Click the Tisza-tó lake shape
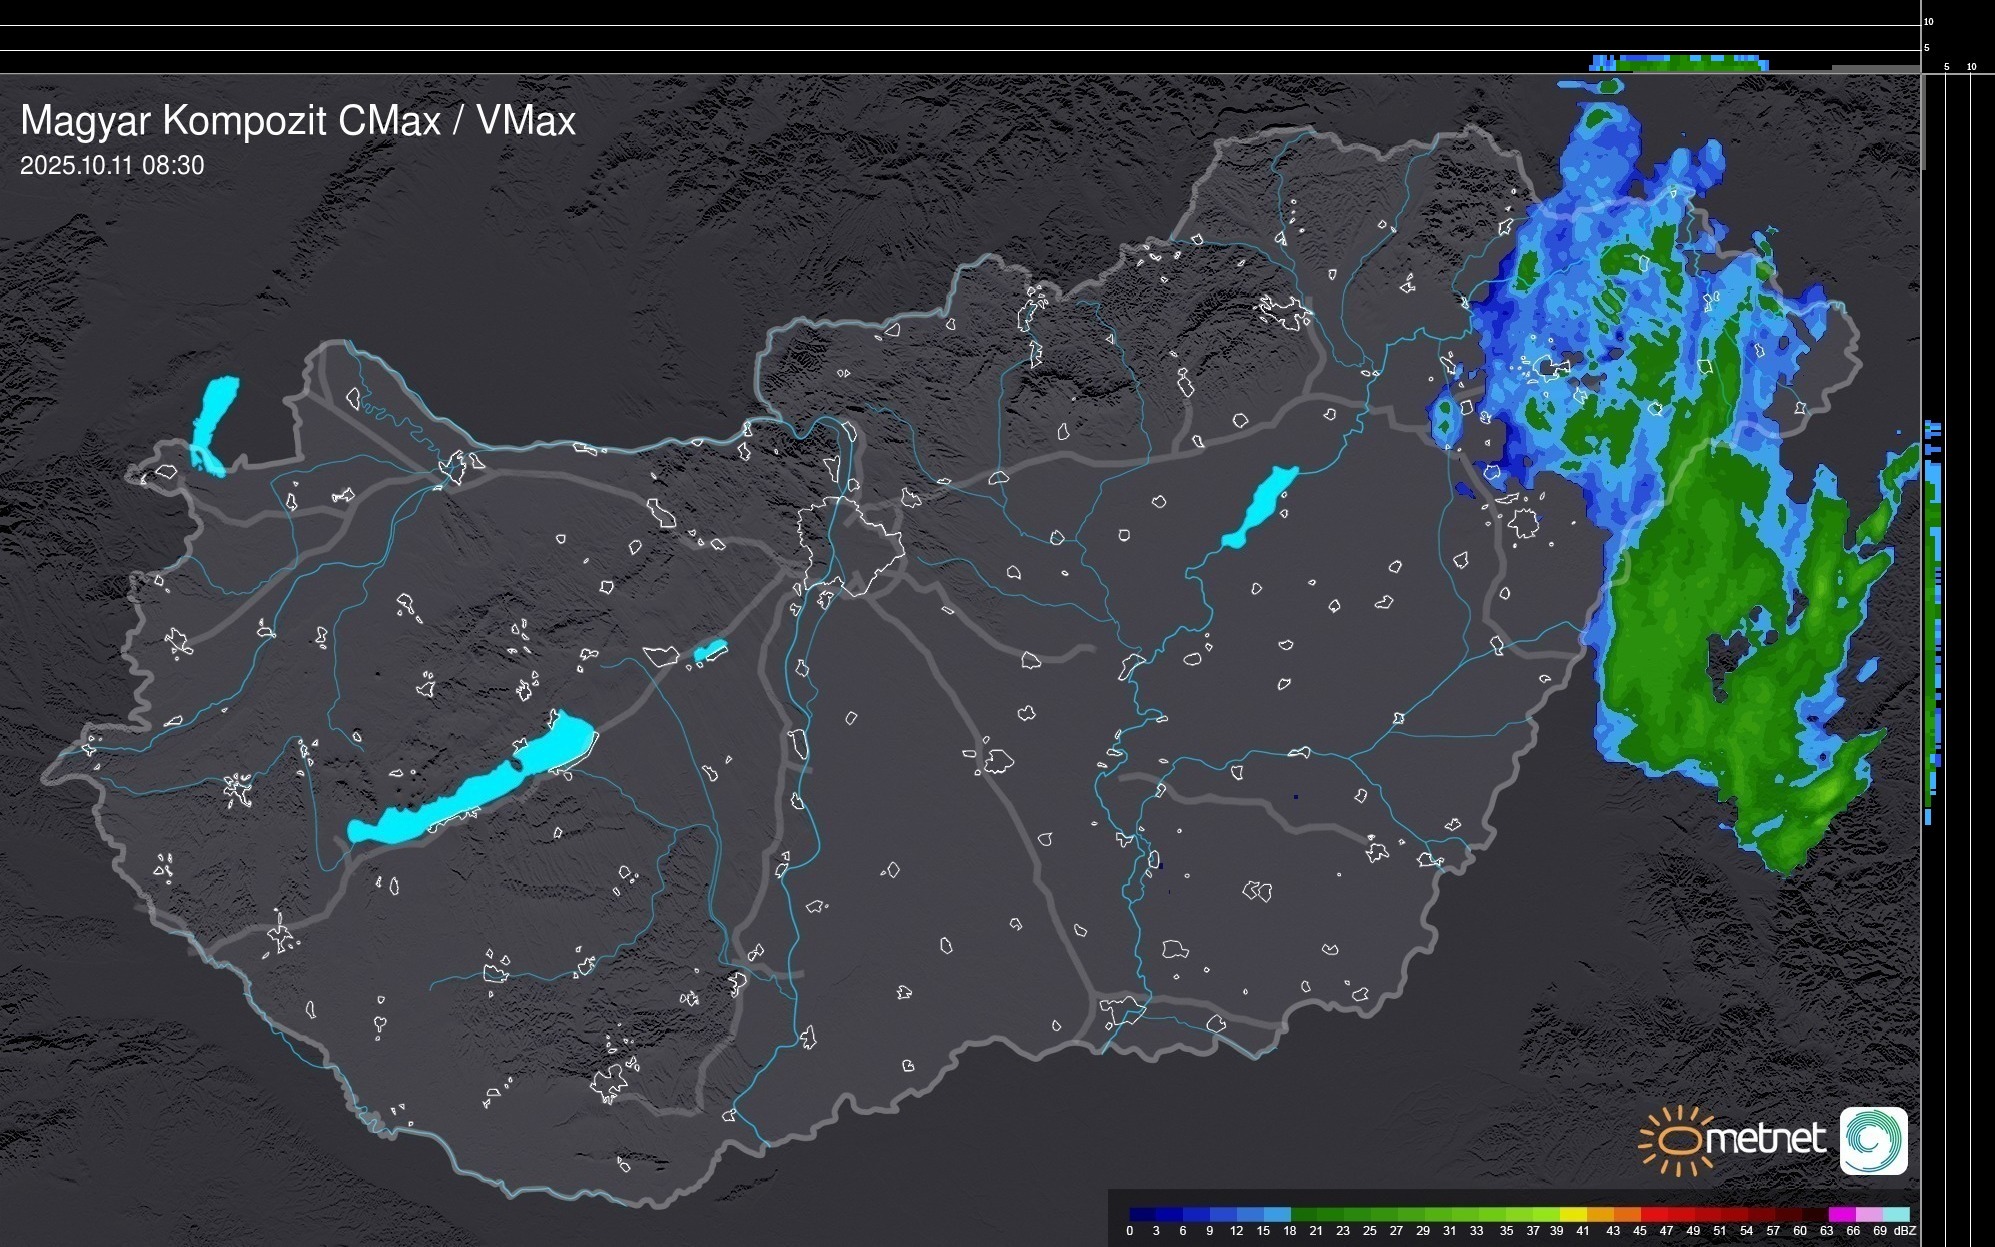The image size is (1995, 1247). [x=1259, y=508]
